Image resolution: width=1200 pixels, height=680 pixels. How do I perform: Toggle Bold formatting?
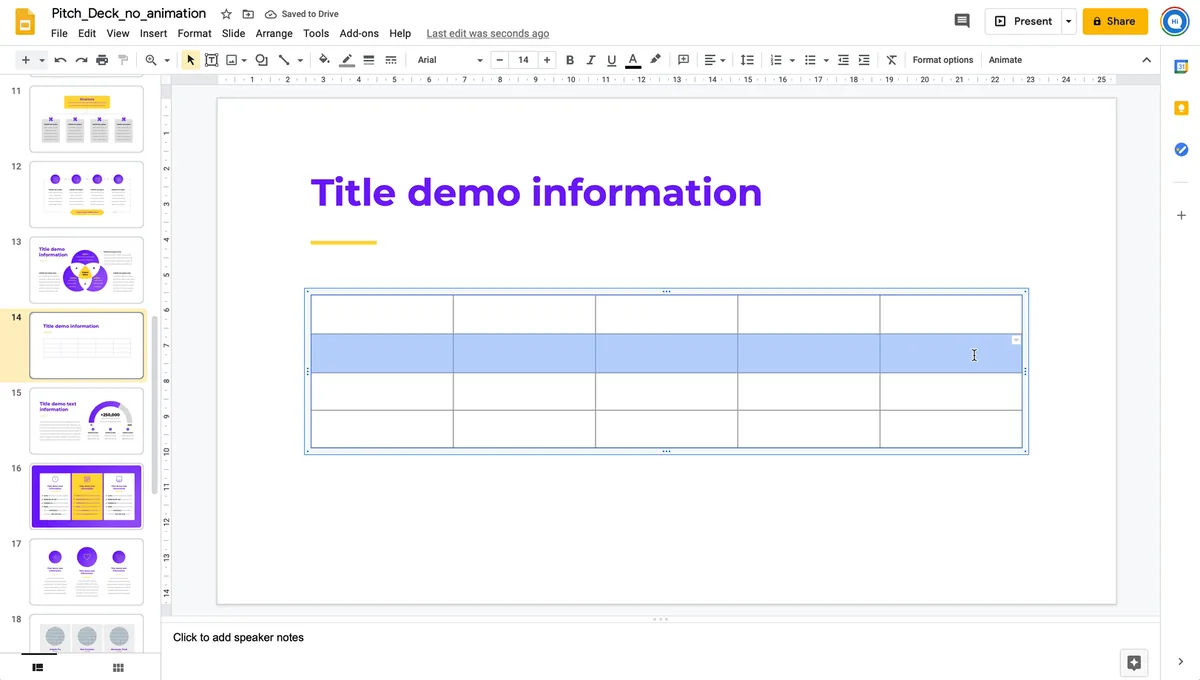pyautogui.click(x=570, y=60)
